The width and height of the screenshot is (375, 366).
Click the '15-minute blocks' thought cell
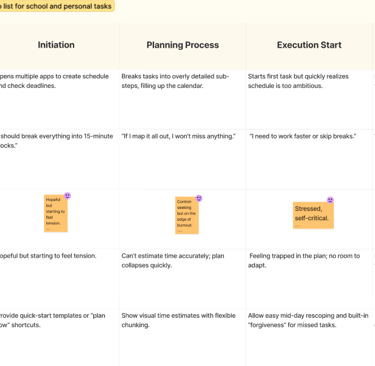(x=59, y=159)
